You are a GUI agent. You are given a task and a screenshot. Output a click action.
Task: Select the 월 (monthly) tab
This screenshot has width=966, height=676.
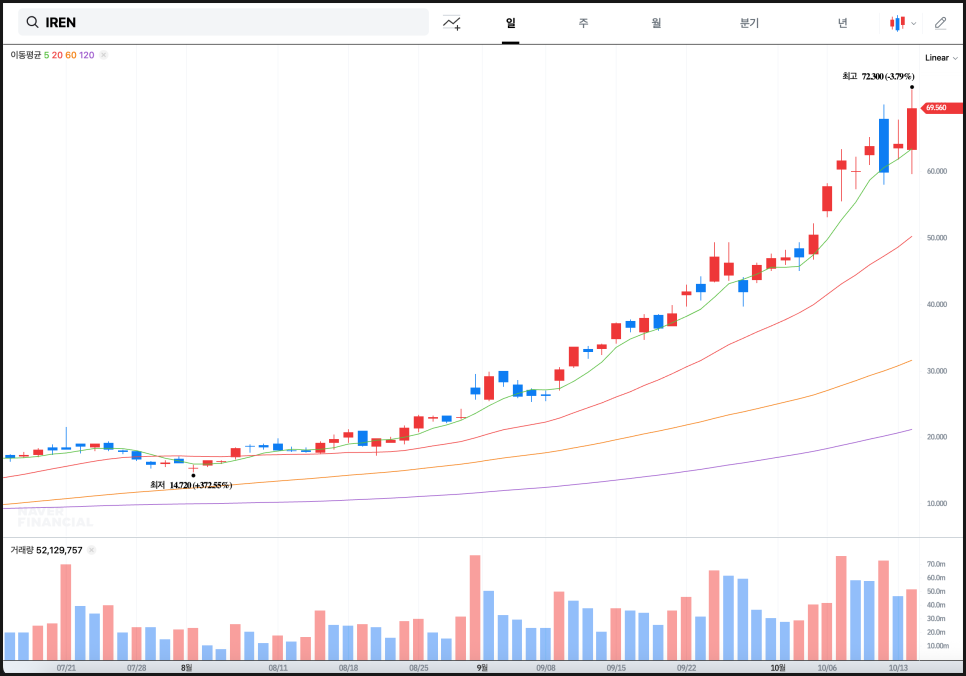click(656, 22)
